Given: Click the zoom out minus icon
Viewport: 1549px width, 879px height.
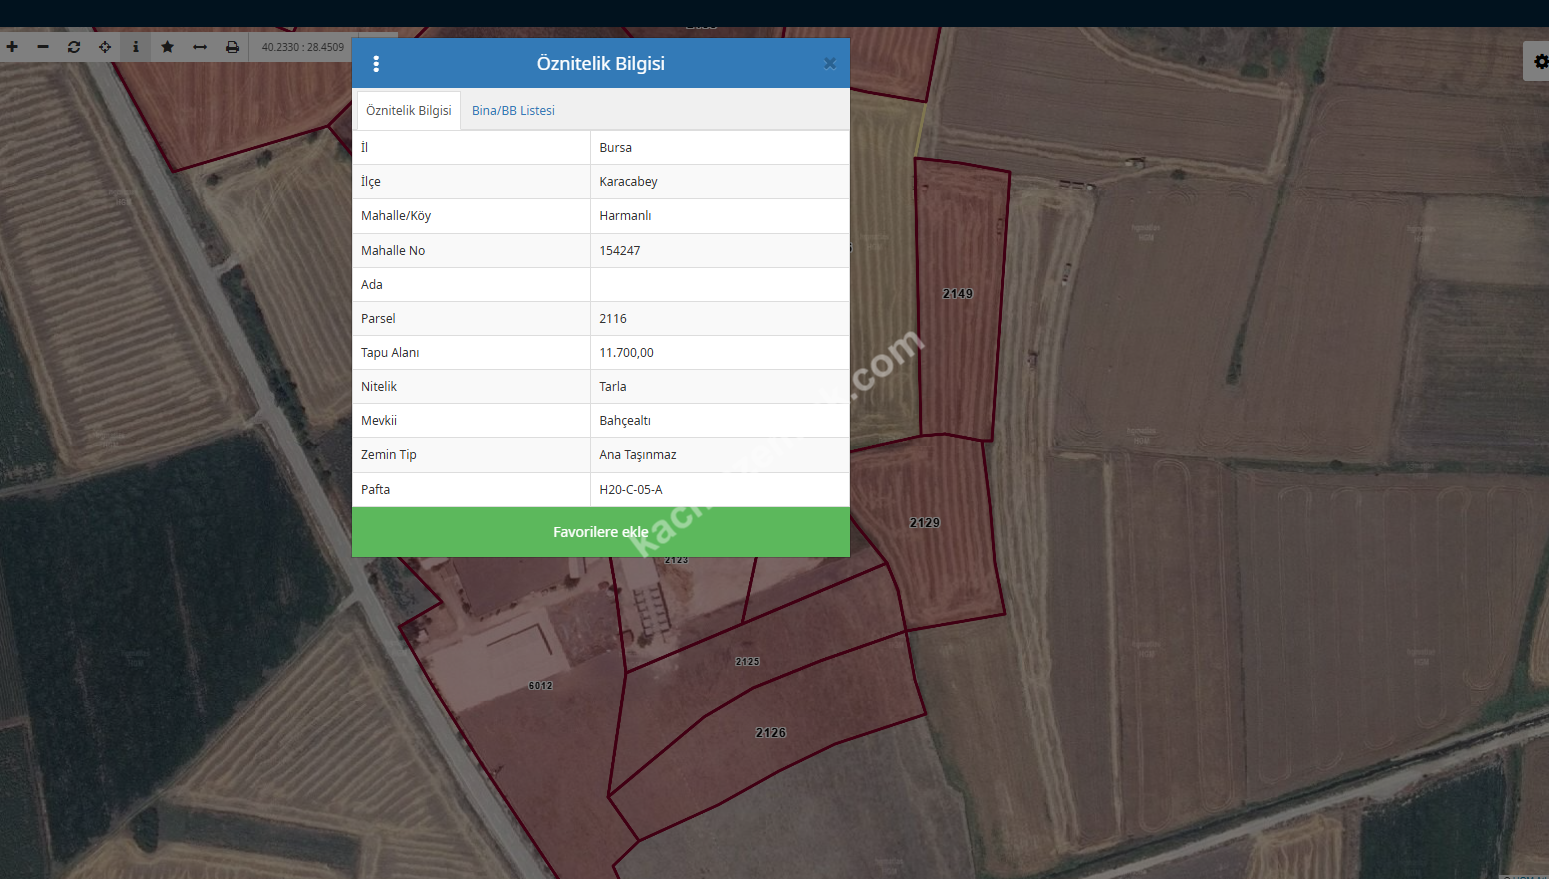Looking at the screenshot, I should [43, 47].
